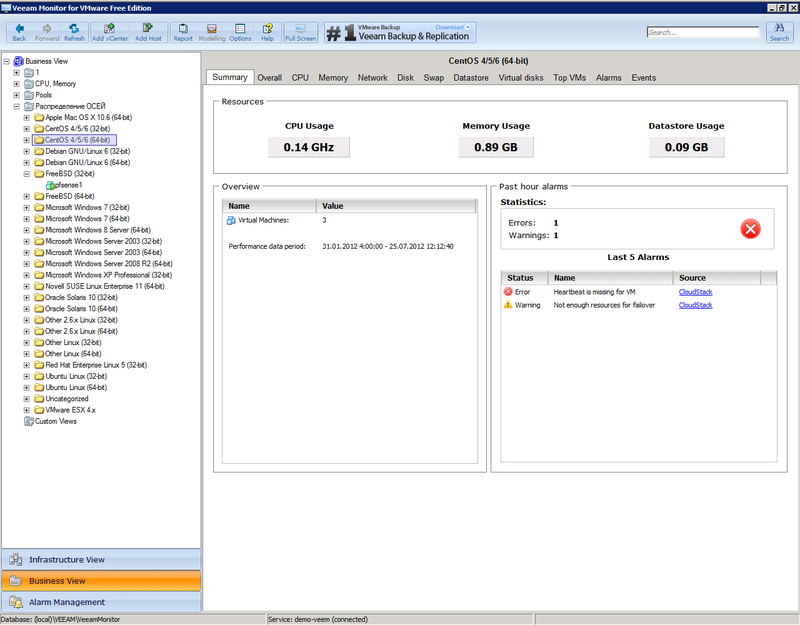Click the Add vCenter icon
800x625 pixels.
click(x=110, y=32)
